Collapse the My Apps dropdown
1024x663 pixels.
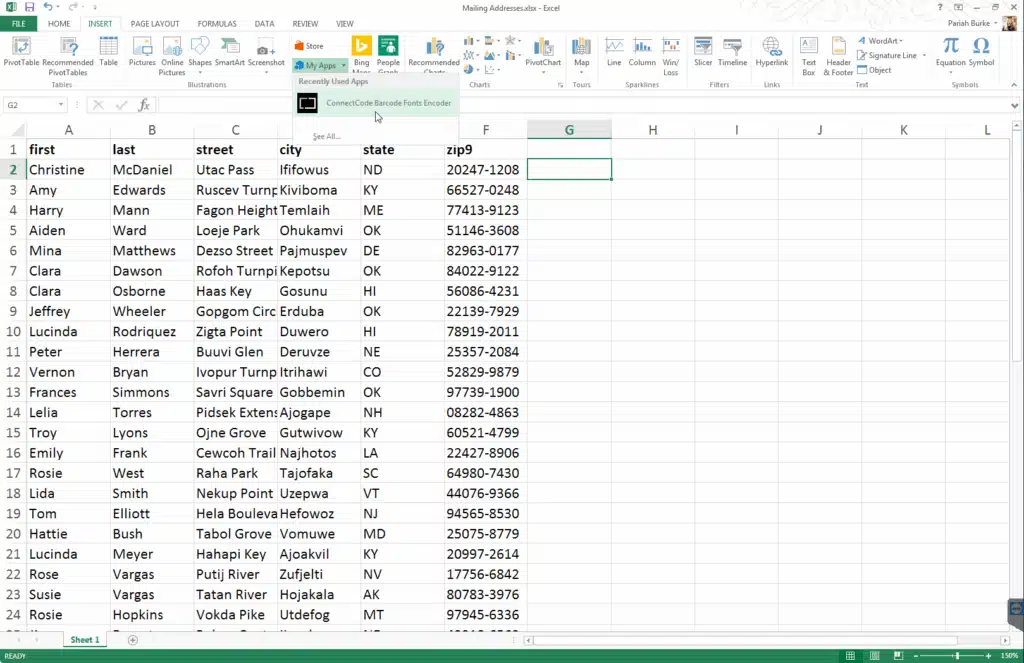320,65
